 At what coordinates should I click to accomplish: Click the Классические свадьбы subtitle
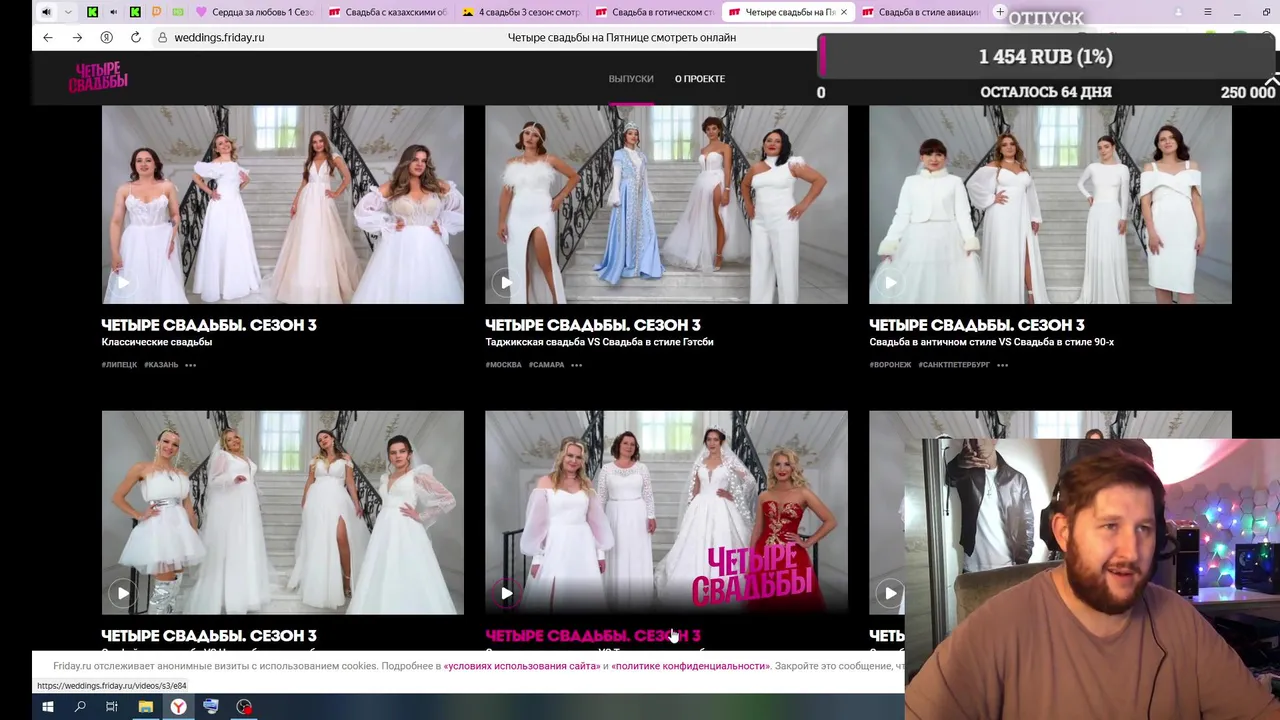tap(156, 342)
